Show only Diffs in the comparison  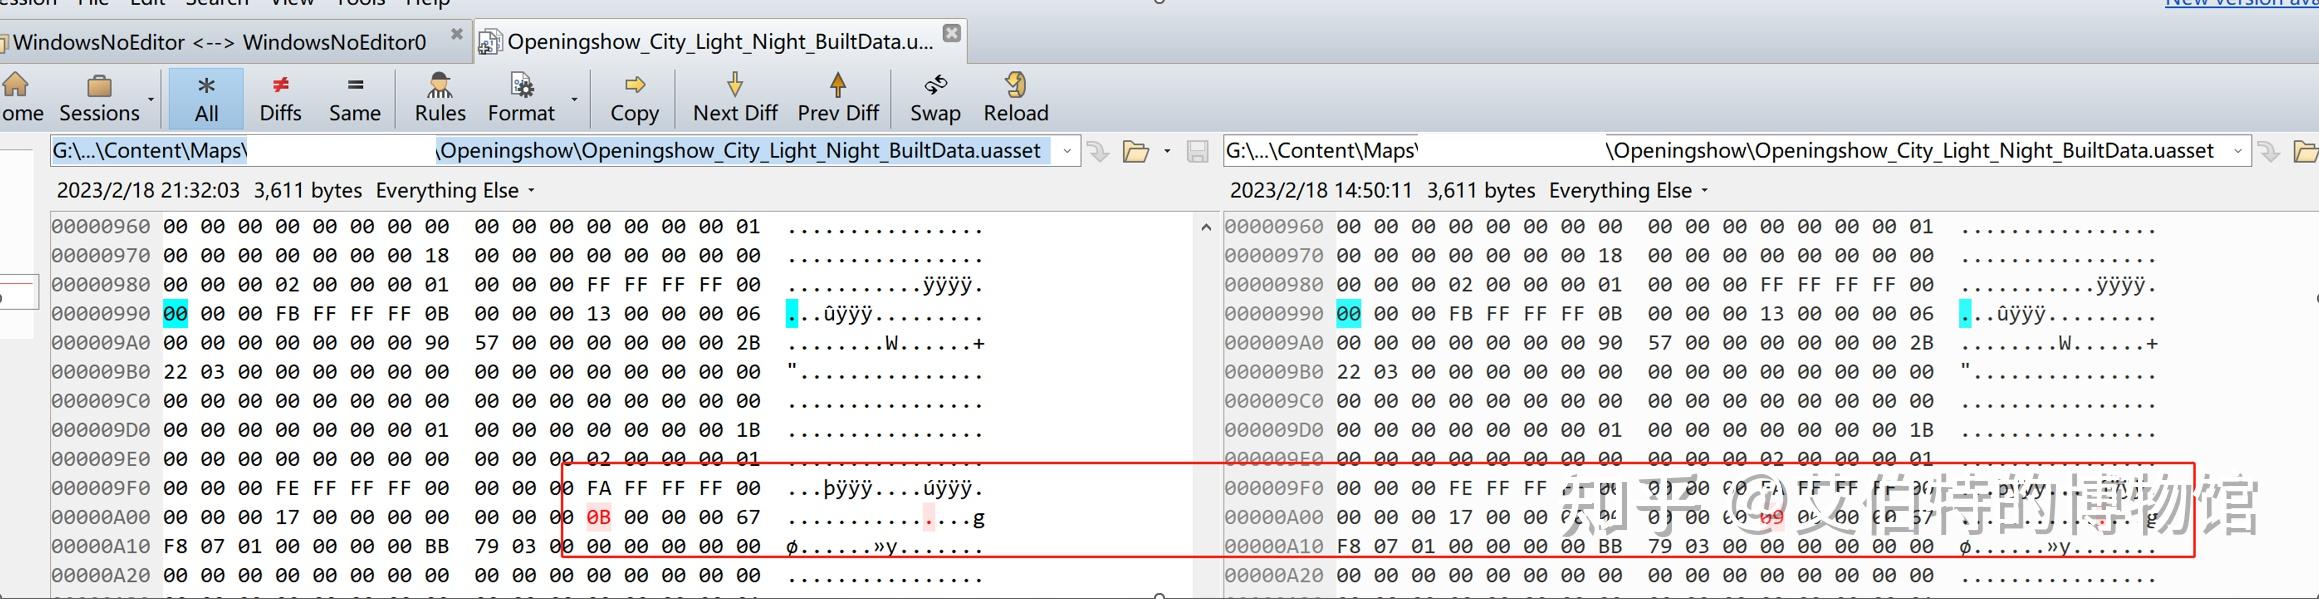(x=280, y=98)
